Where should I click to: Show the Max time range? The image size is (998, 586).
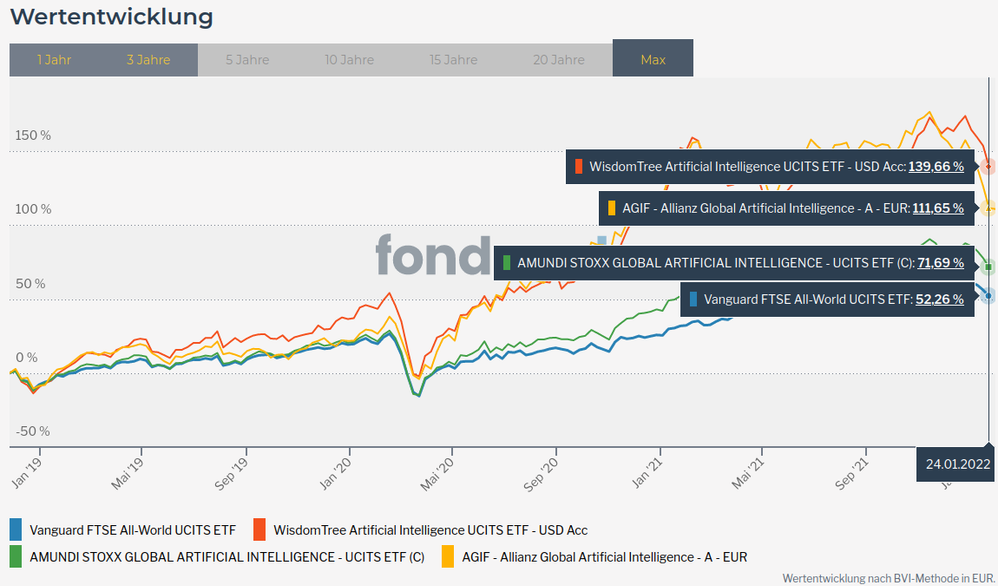tap(653, 60)
